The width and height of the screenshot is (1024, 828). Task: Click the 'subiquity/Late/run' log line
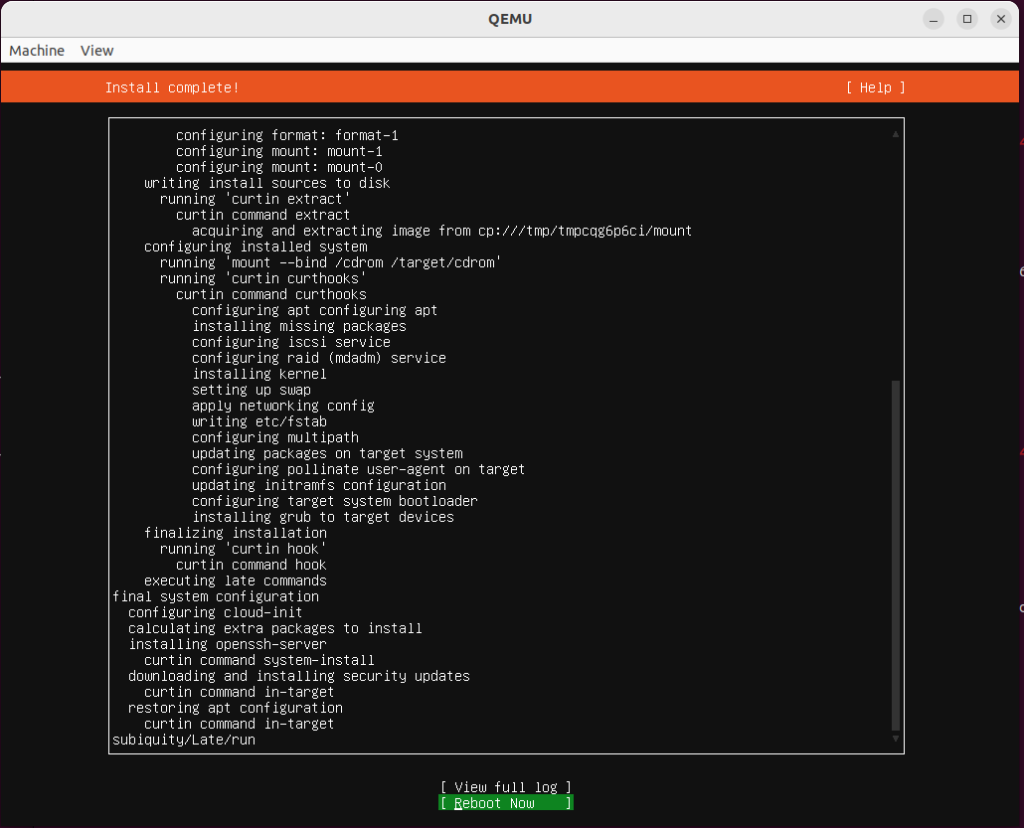(184, 740)
